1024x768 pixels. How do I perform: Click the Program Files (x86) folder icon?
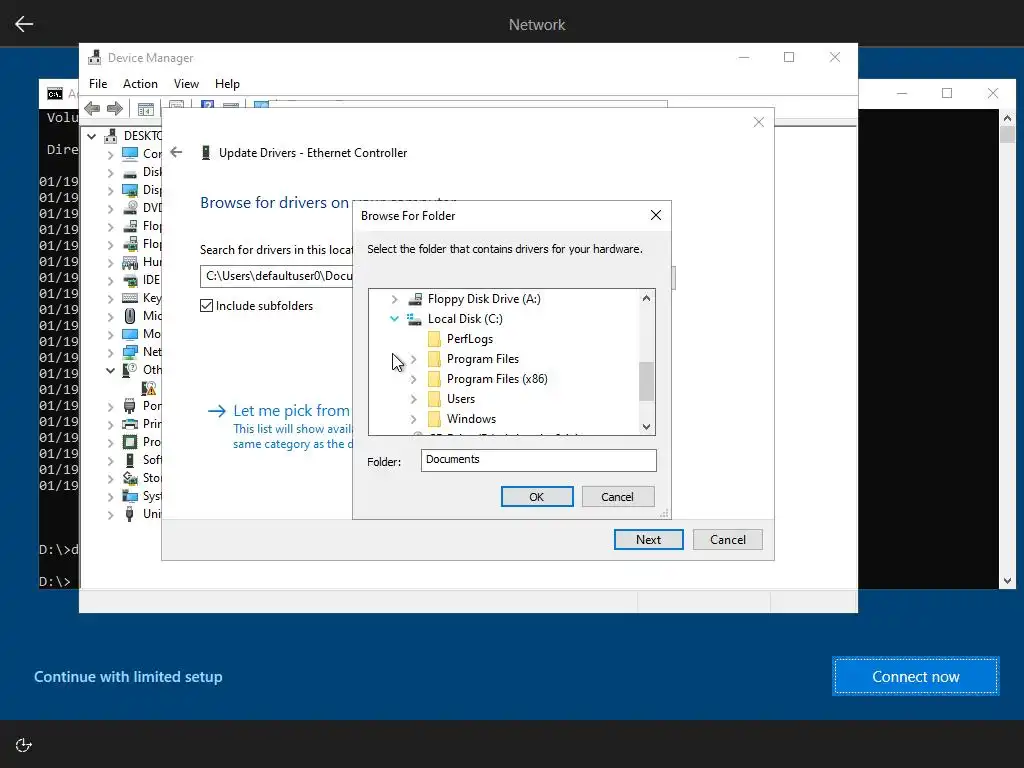click(x=434, y=379)
